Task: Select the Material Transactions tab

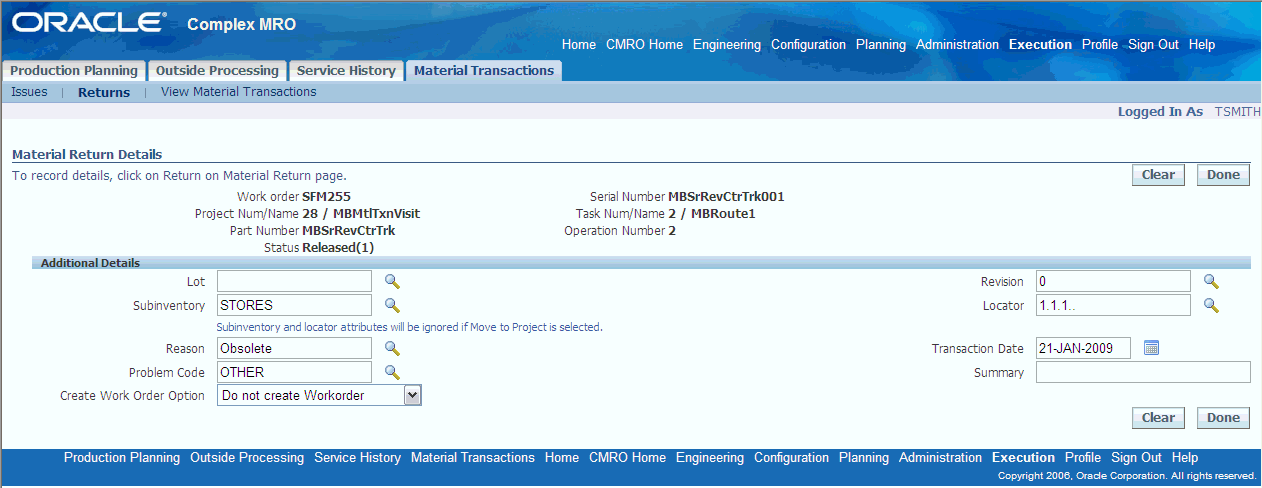Action: pyautogui.click(x=484, y=71)
